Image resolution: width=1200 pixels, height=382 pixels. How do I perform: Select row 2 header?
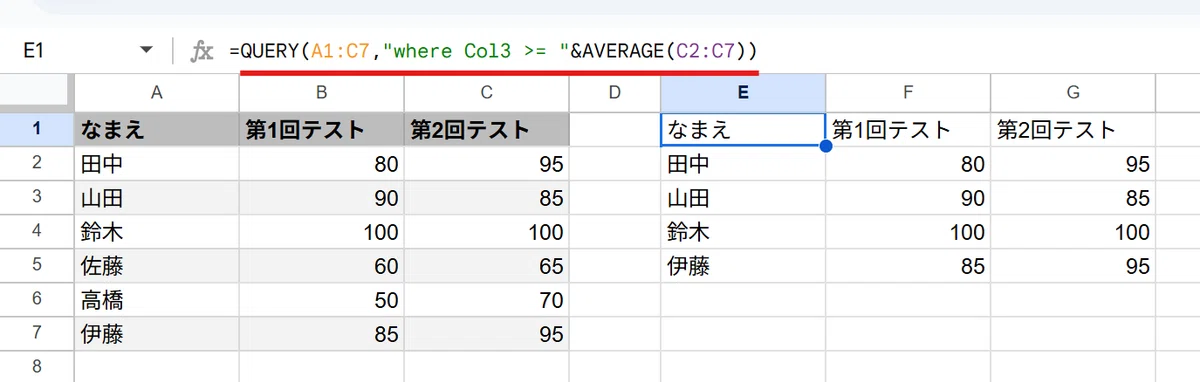[x=36, y=163]
